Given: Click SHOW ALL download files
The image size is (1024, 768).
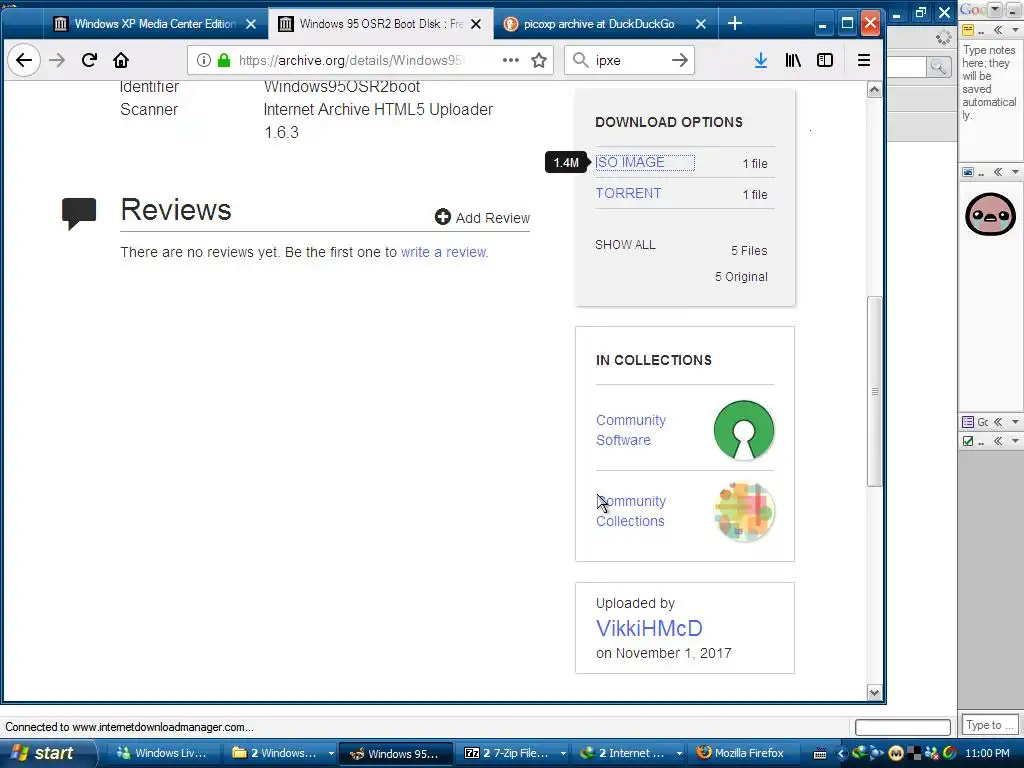Looking at the screenshot, I should [625, 245].
